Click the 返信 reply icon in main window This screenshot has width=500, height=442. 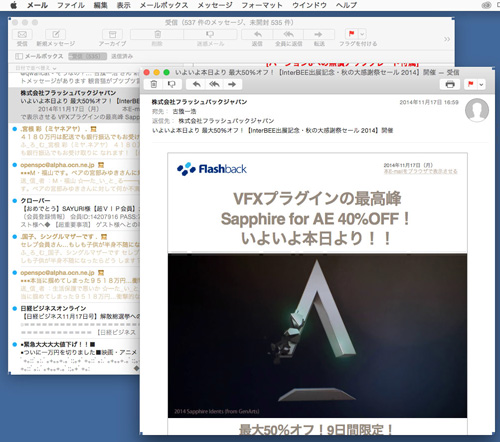click(x=257, y=34)
